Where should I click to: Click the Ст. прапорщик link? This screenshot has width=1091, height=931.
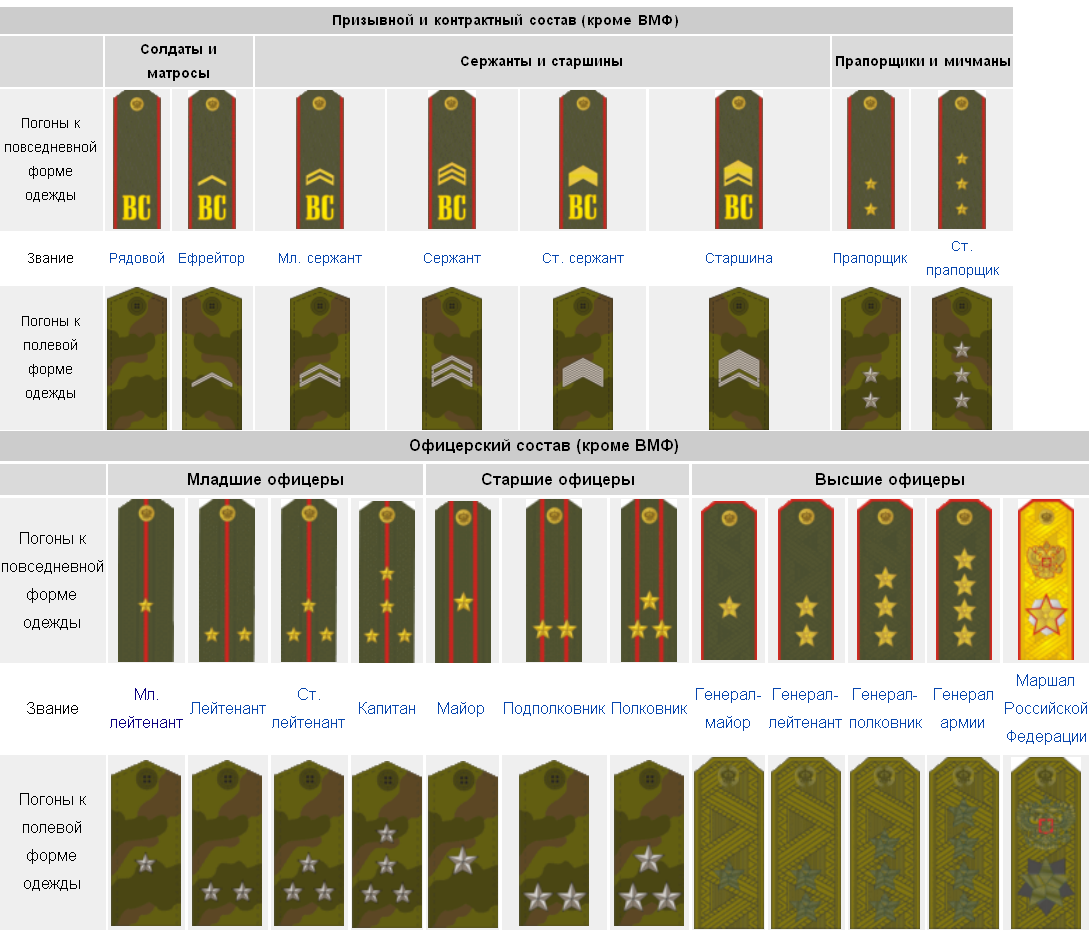[x=962, y=258]
